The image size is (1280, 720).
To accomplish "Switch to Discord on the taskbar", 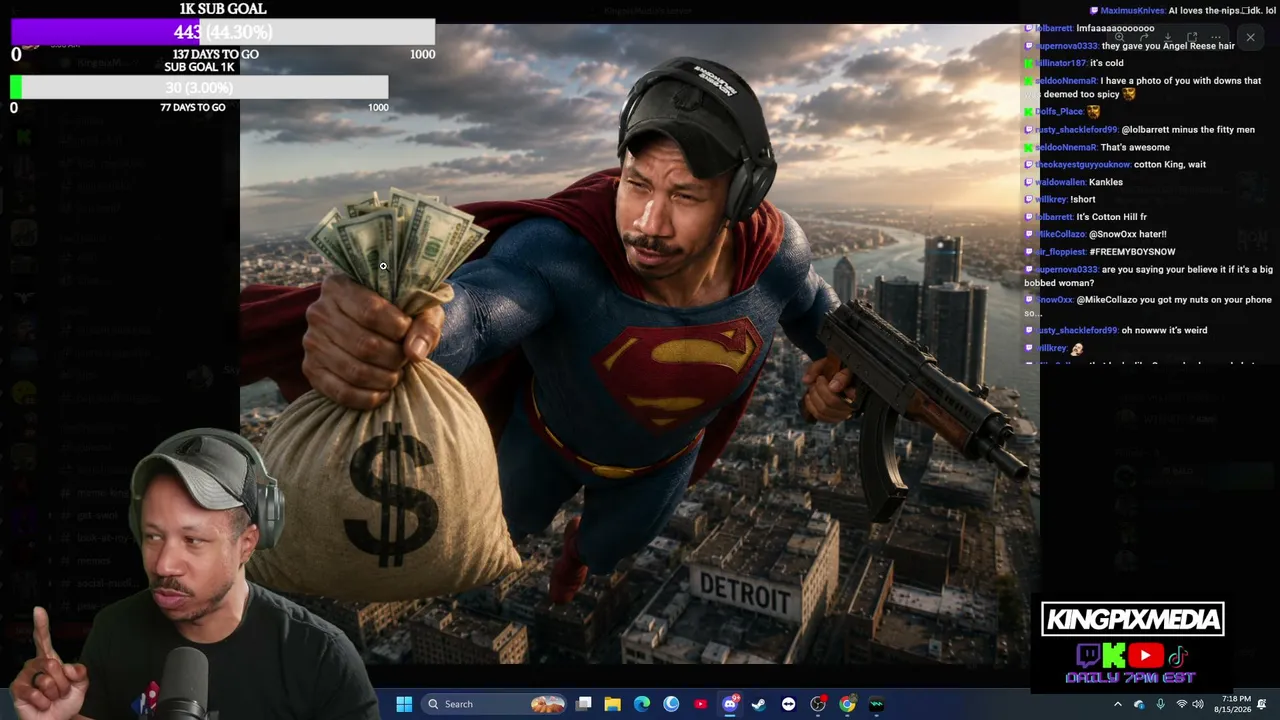I will [730, 704].
